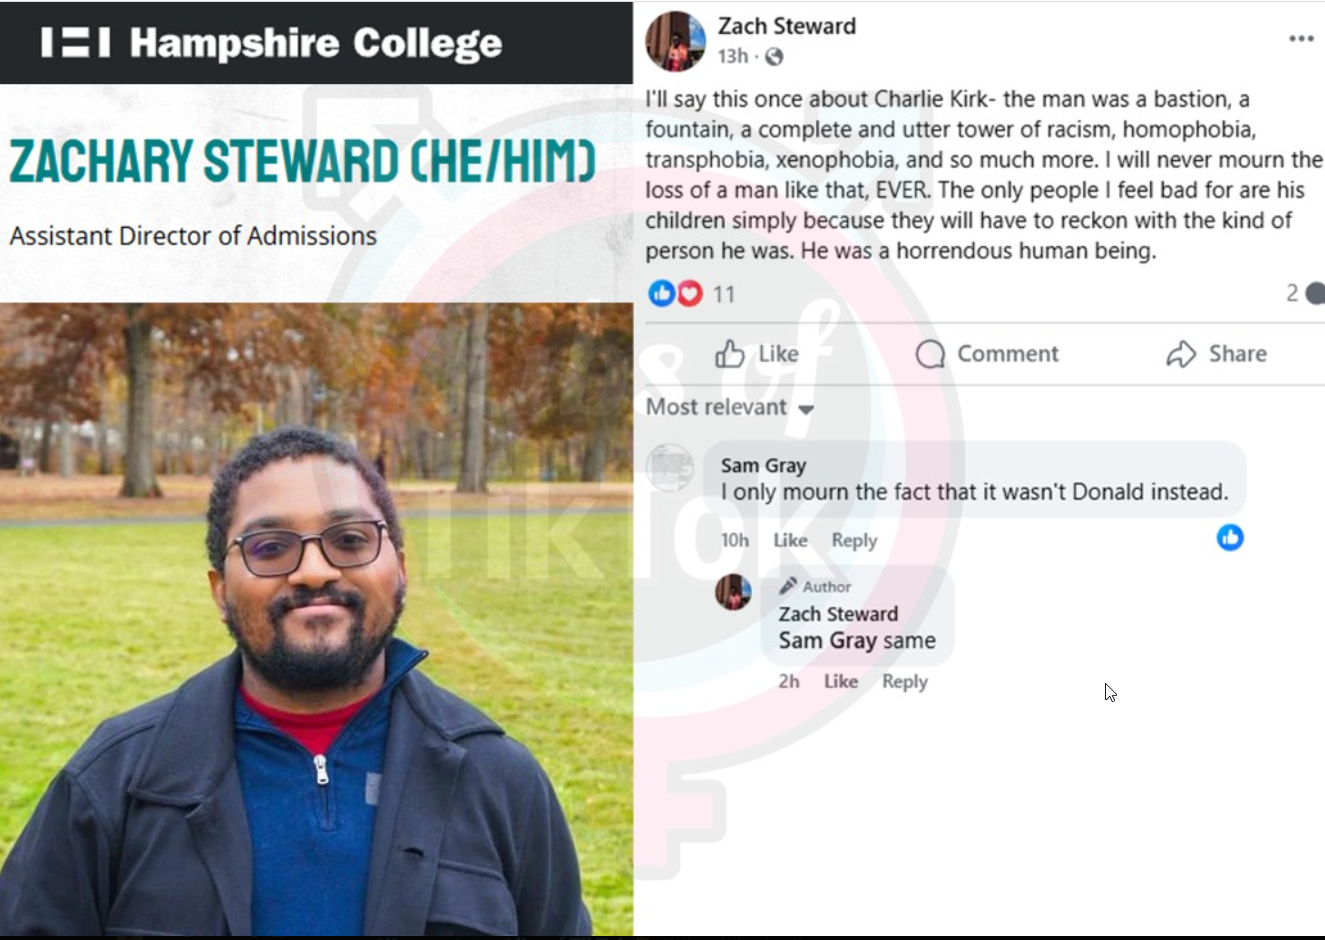This screenshot has height=940, width=1325.
Task: Click the Hampshire College logo header
Action: (272, 43)
